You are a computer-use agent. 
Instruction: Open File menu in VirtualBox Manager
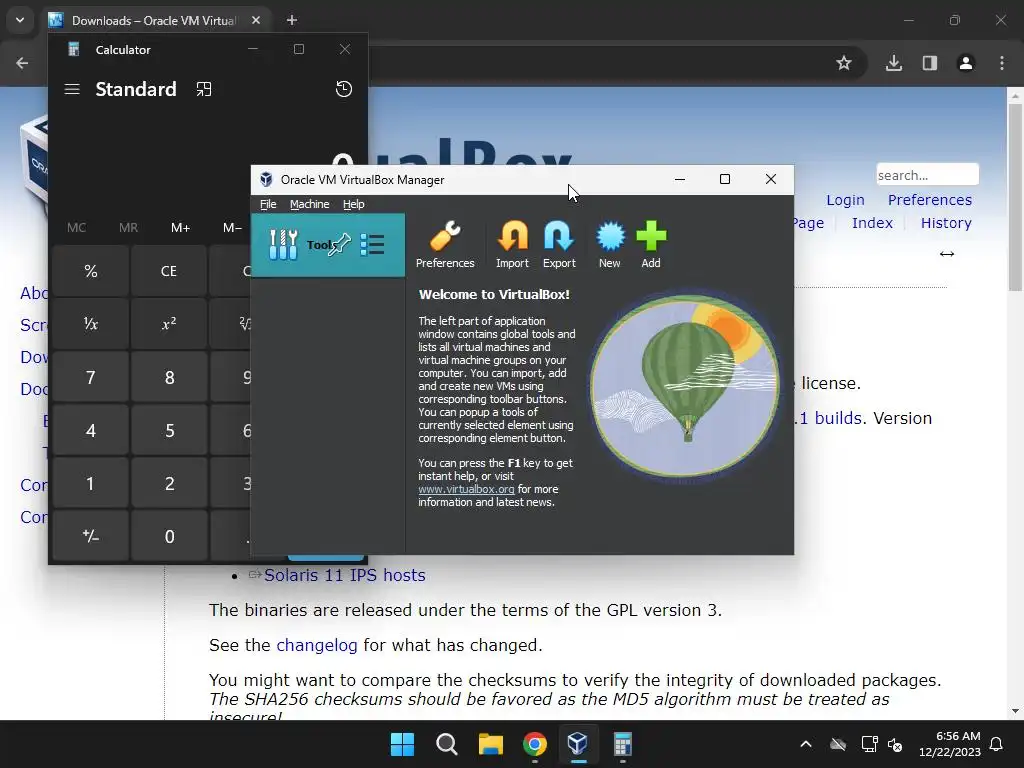click(268, 204)
